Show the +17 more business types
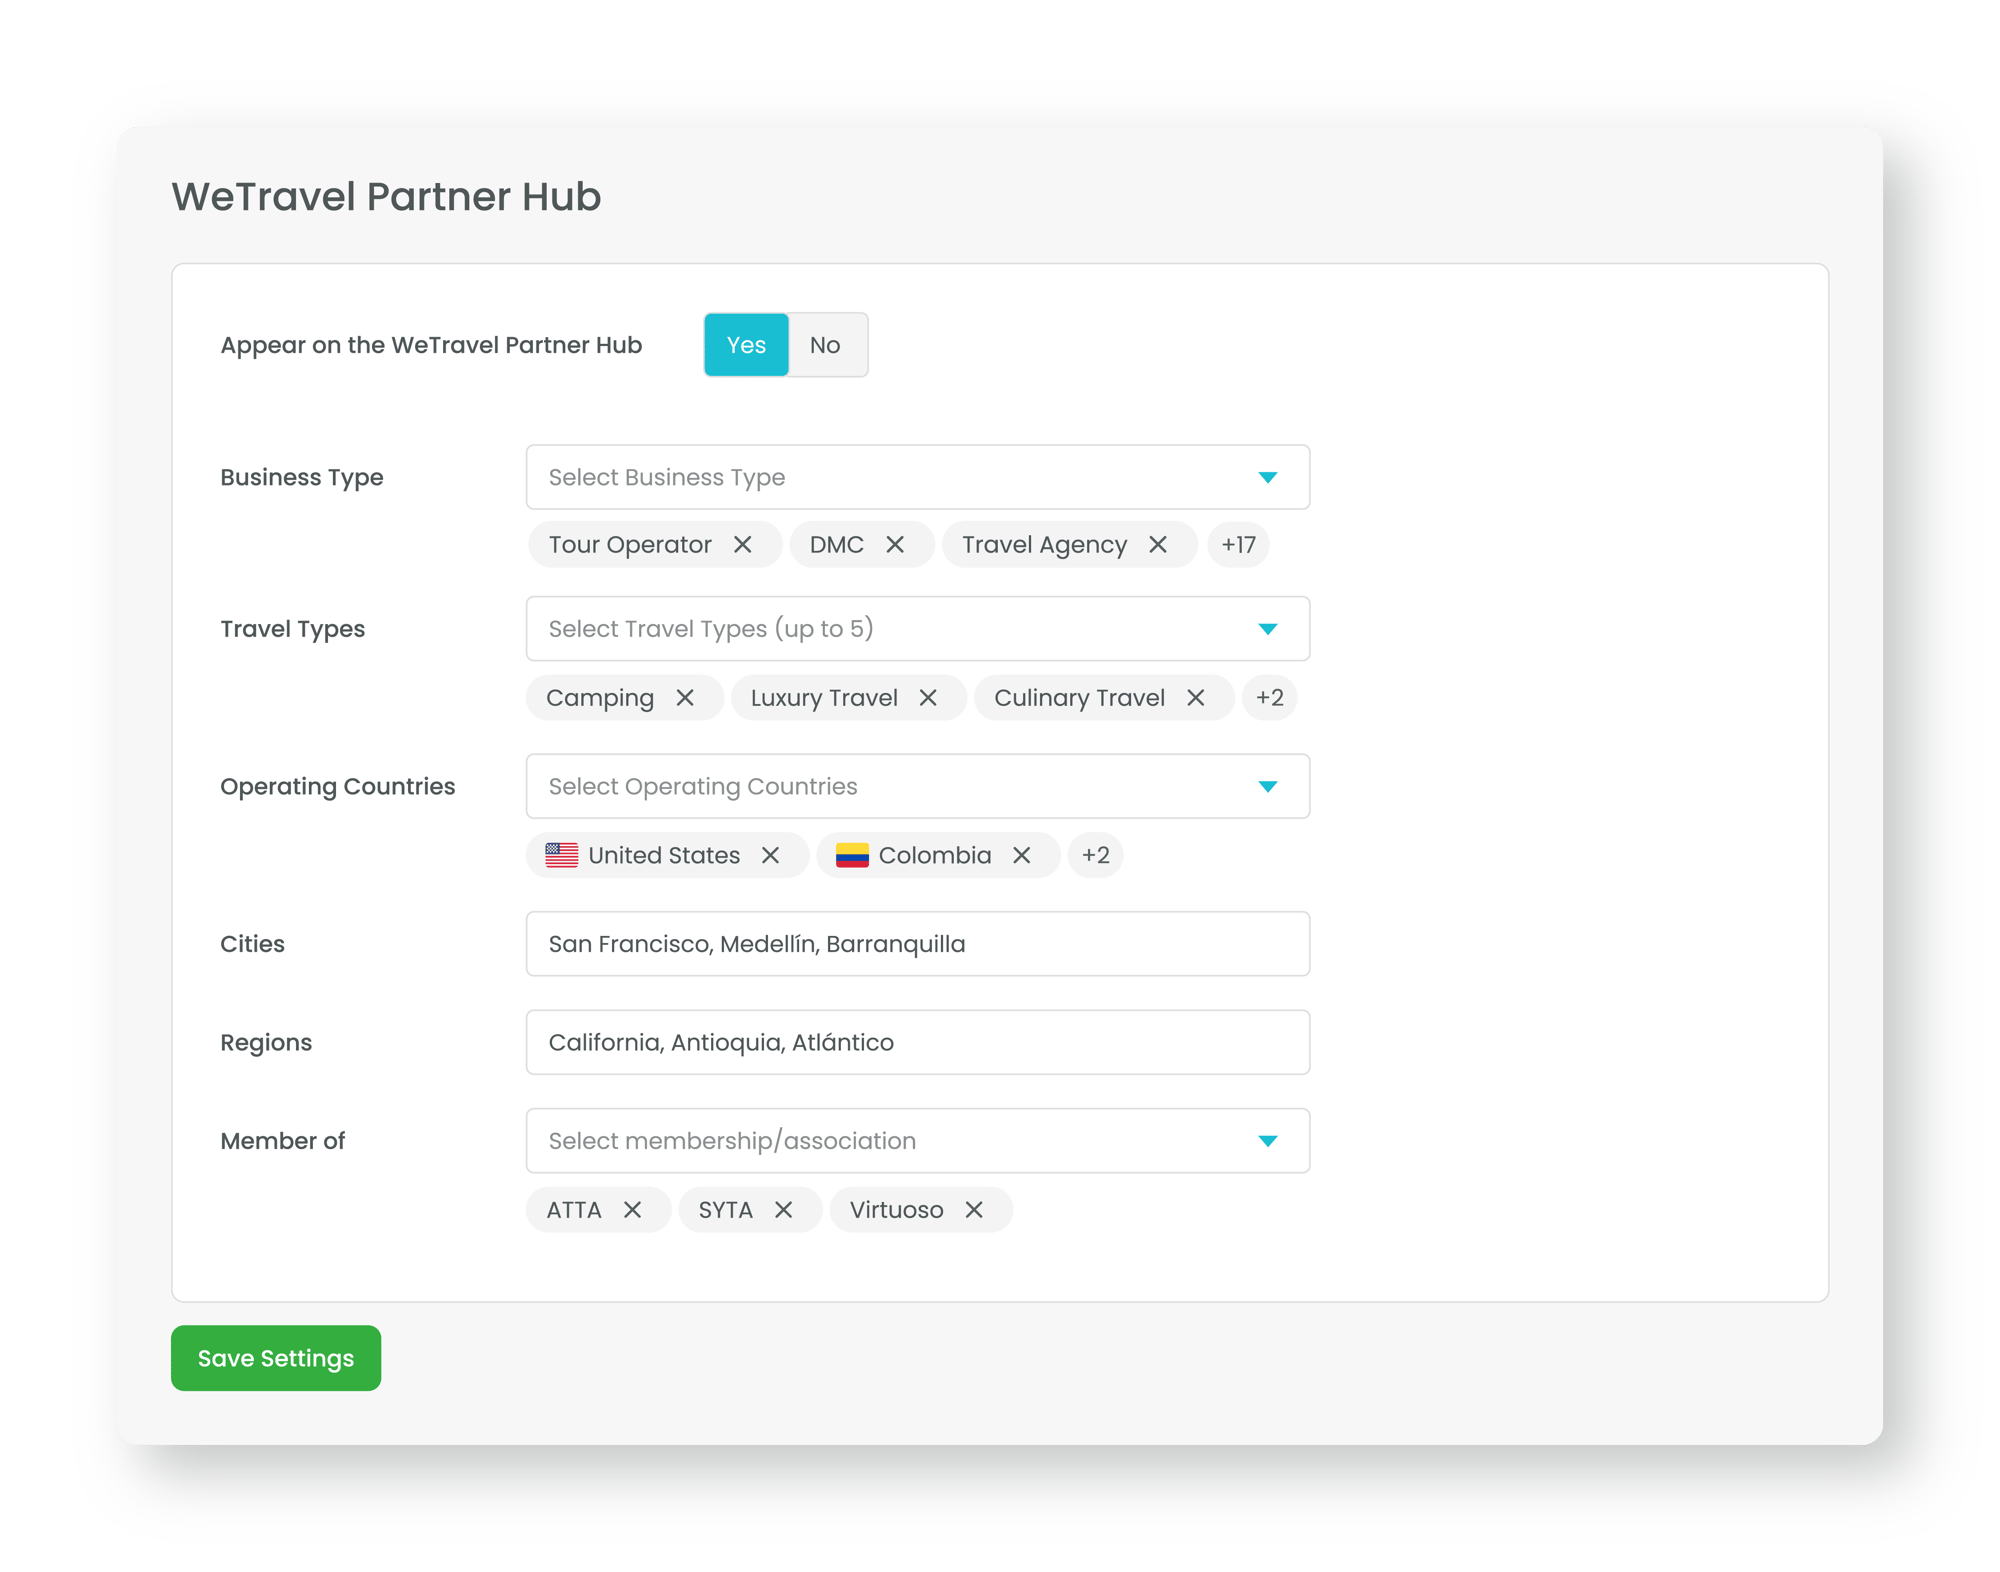Image resolution: width=2000 pixels, height=1572 pixels. (x=1238, y=545)
